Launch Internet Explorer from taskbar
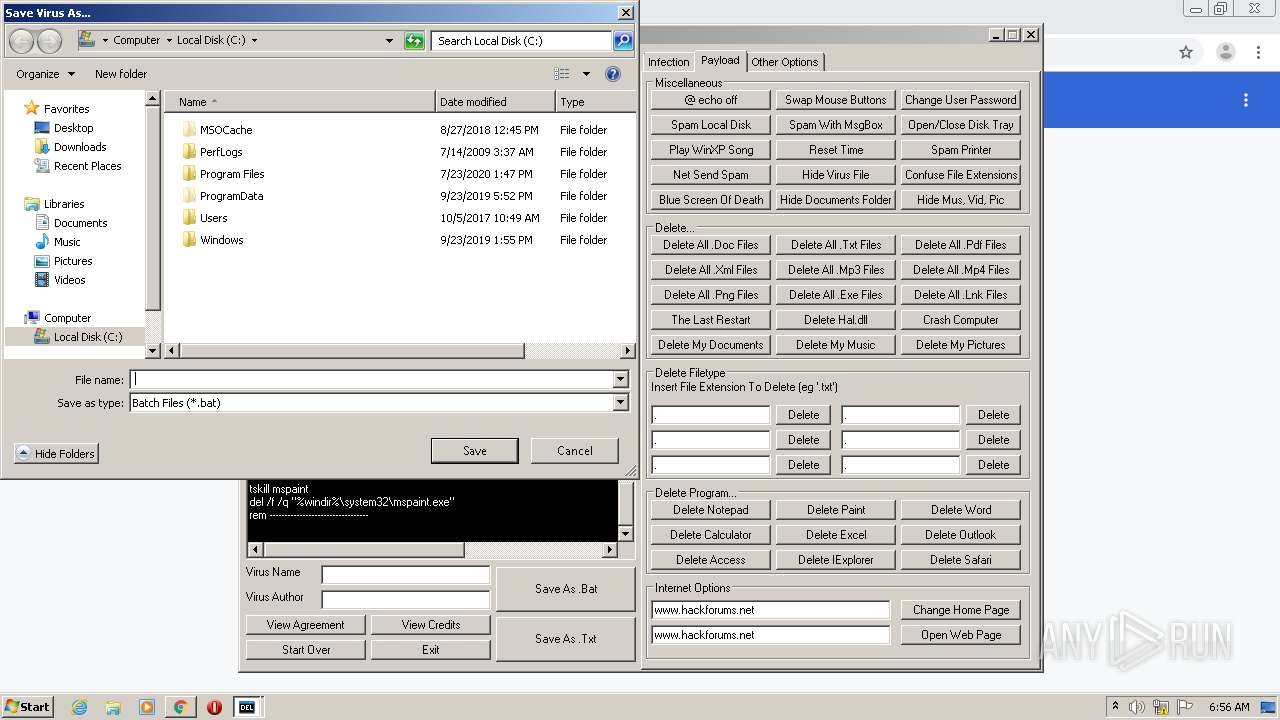Screen dimensions: 1280x720 pos(79,707)
